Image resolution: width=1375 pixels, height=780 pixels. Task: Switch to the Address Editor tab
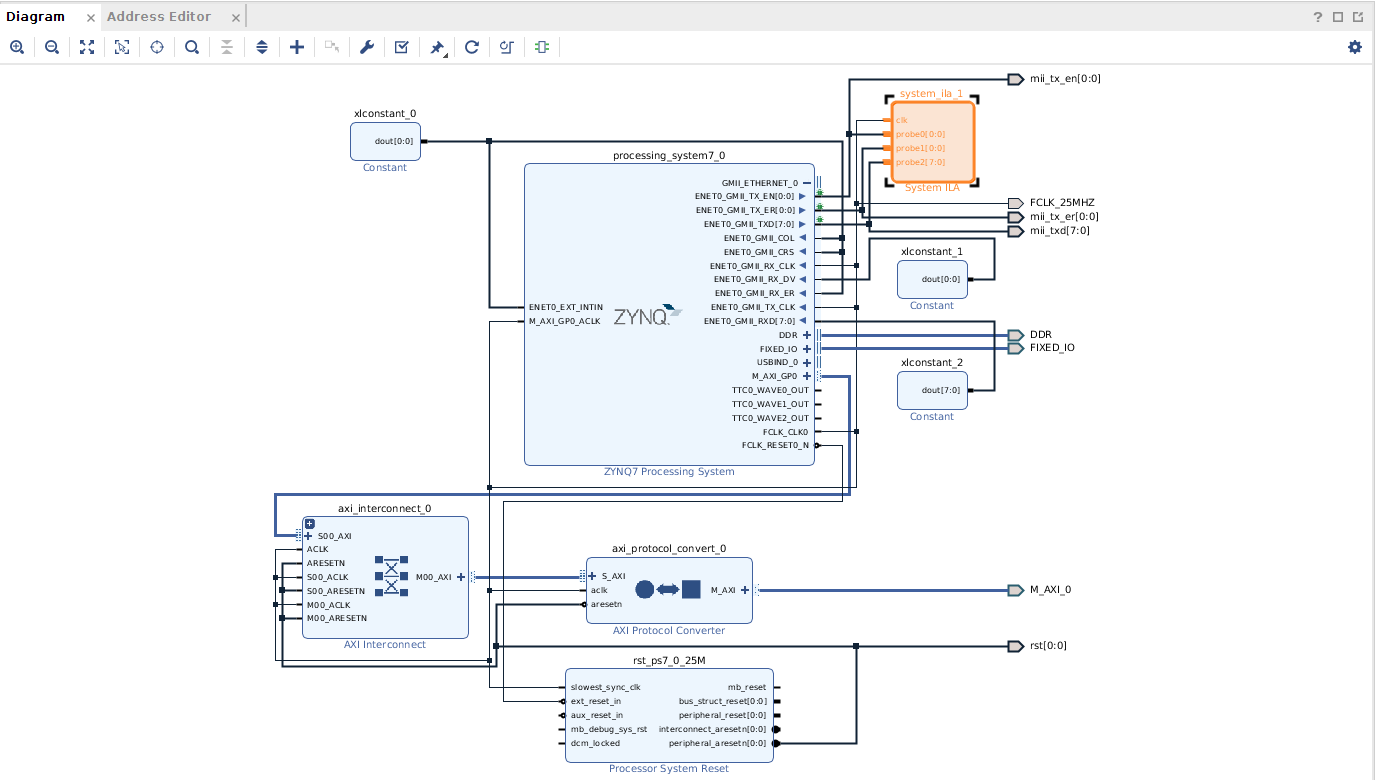point(159,16)
